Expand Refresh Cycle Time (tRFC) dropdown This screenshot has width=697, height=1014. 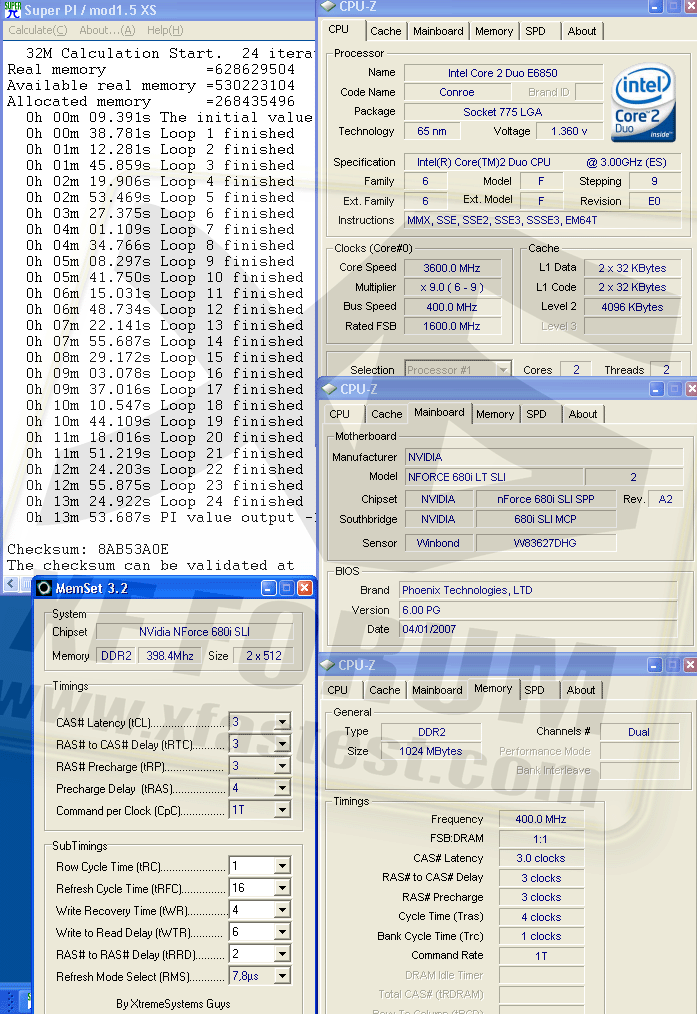283,888
